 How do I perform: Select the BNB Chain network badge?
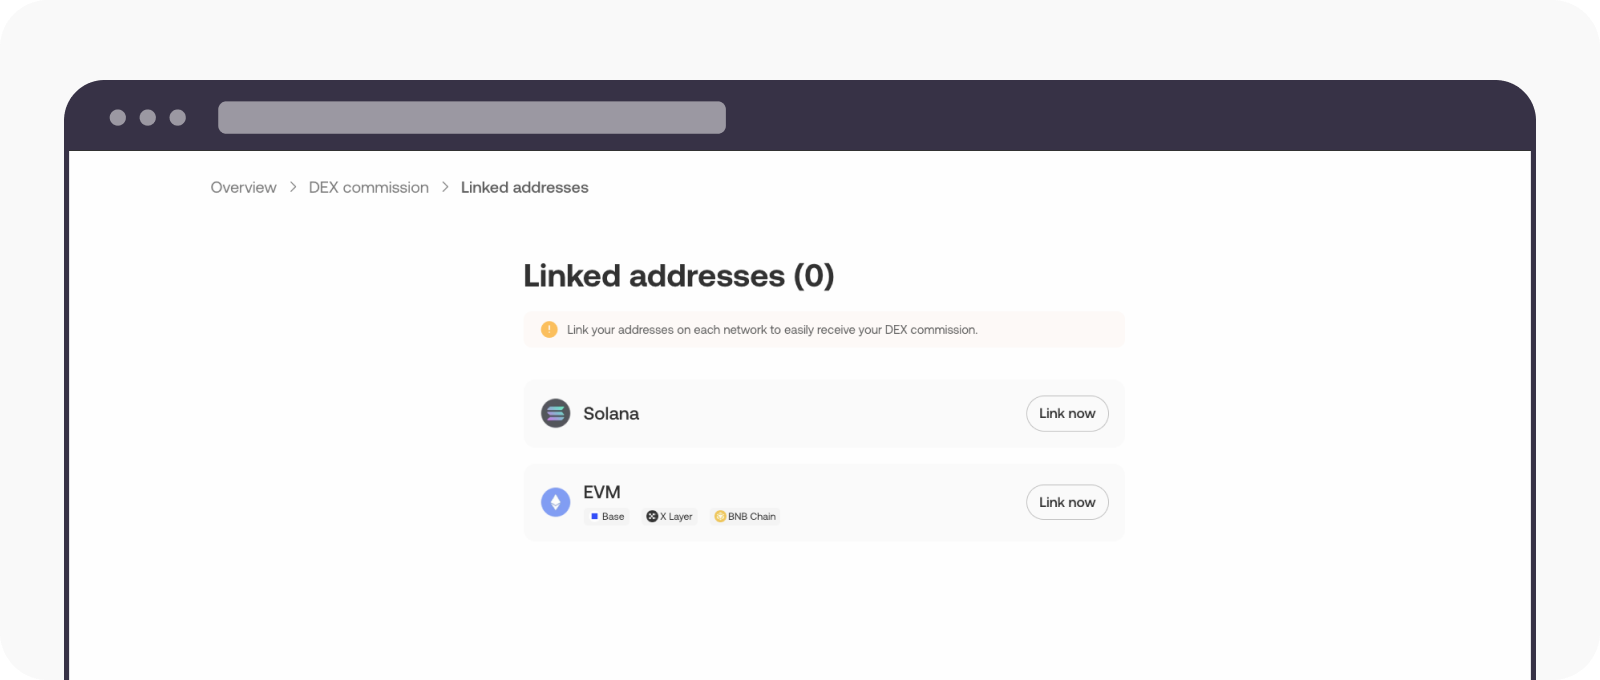click(744, 516)
